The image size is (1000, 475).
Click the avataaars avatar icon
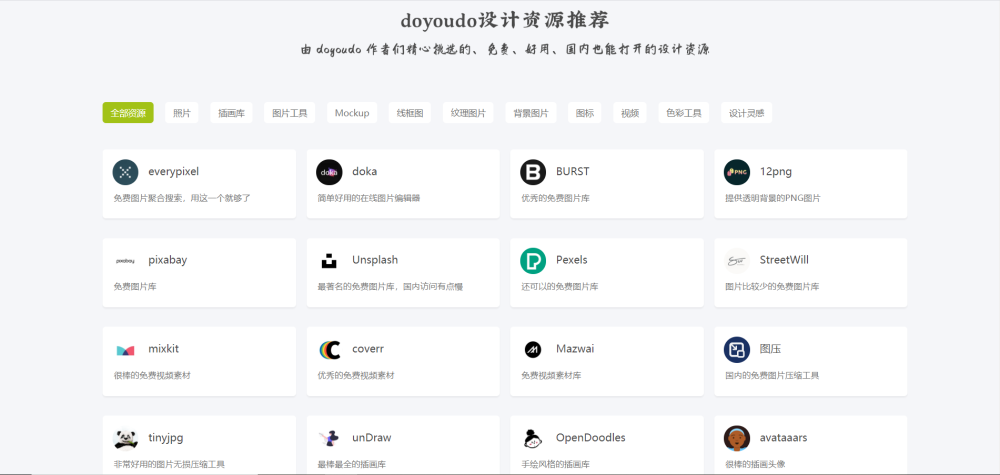click(x=737, y=438)
